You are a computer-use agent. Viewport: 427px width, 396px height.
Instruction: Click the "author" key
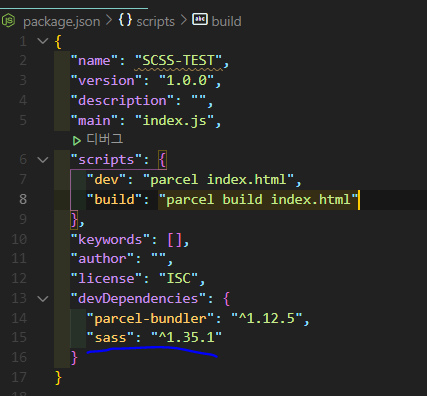(x=102, y=259)
